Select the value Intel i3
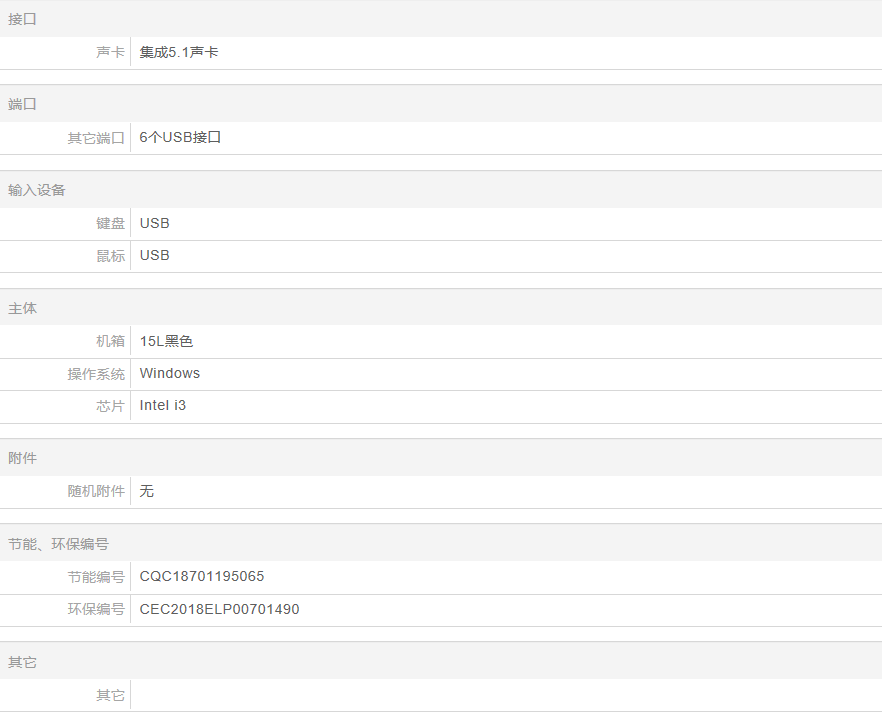Viewport: 883px width, 713px height. (163, 405)
